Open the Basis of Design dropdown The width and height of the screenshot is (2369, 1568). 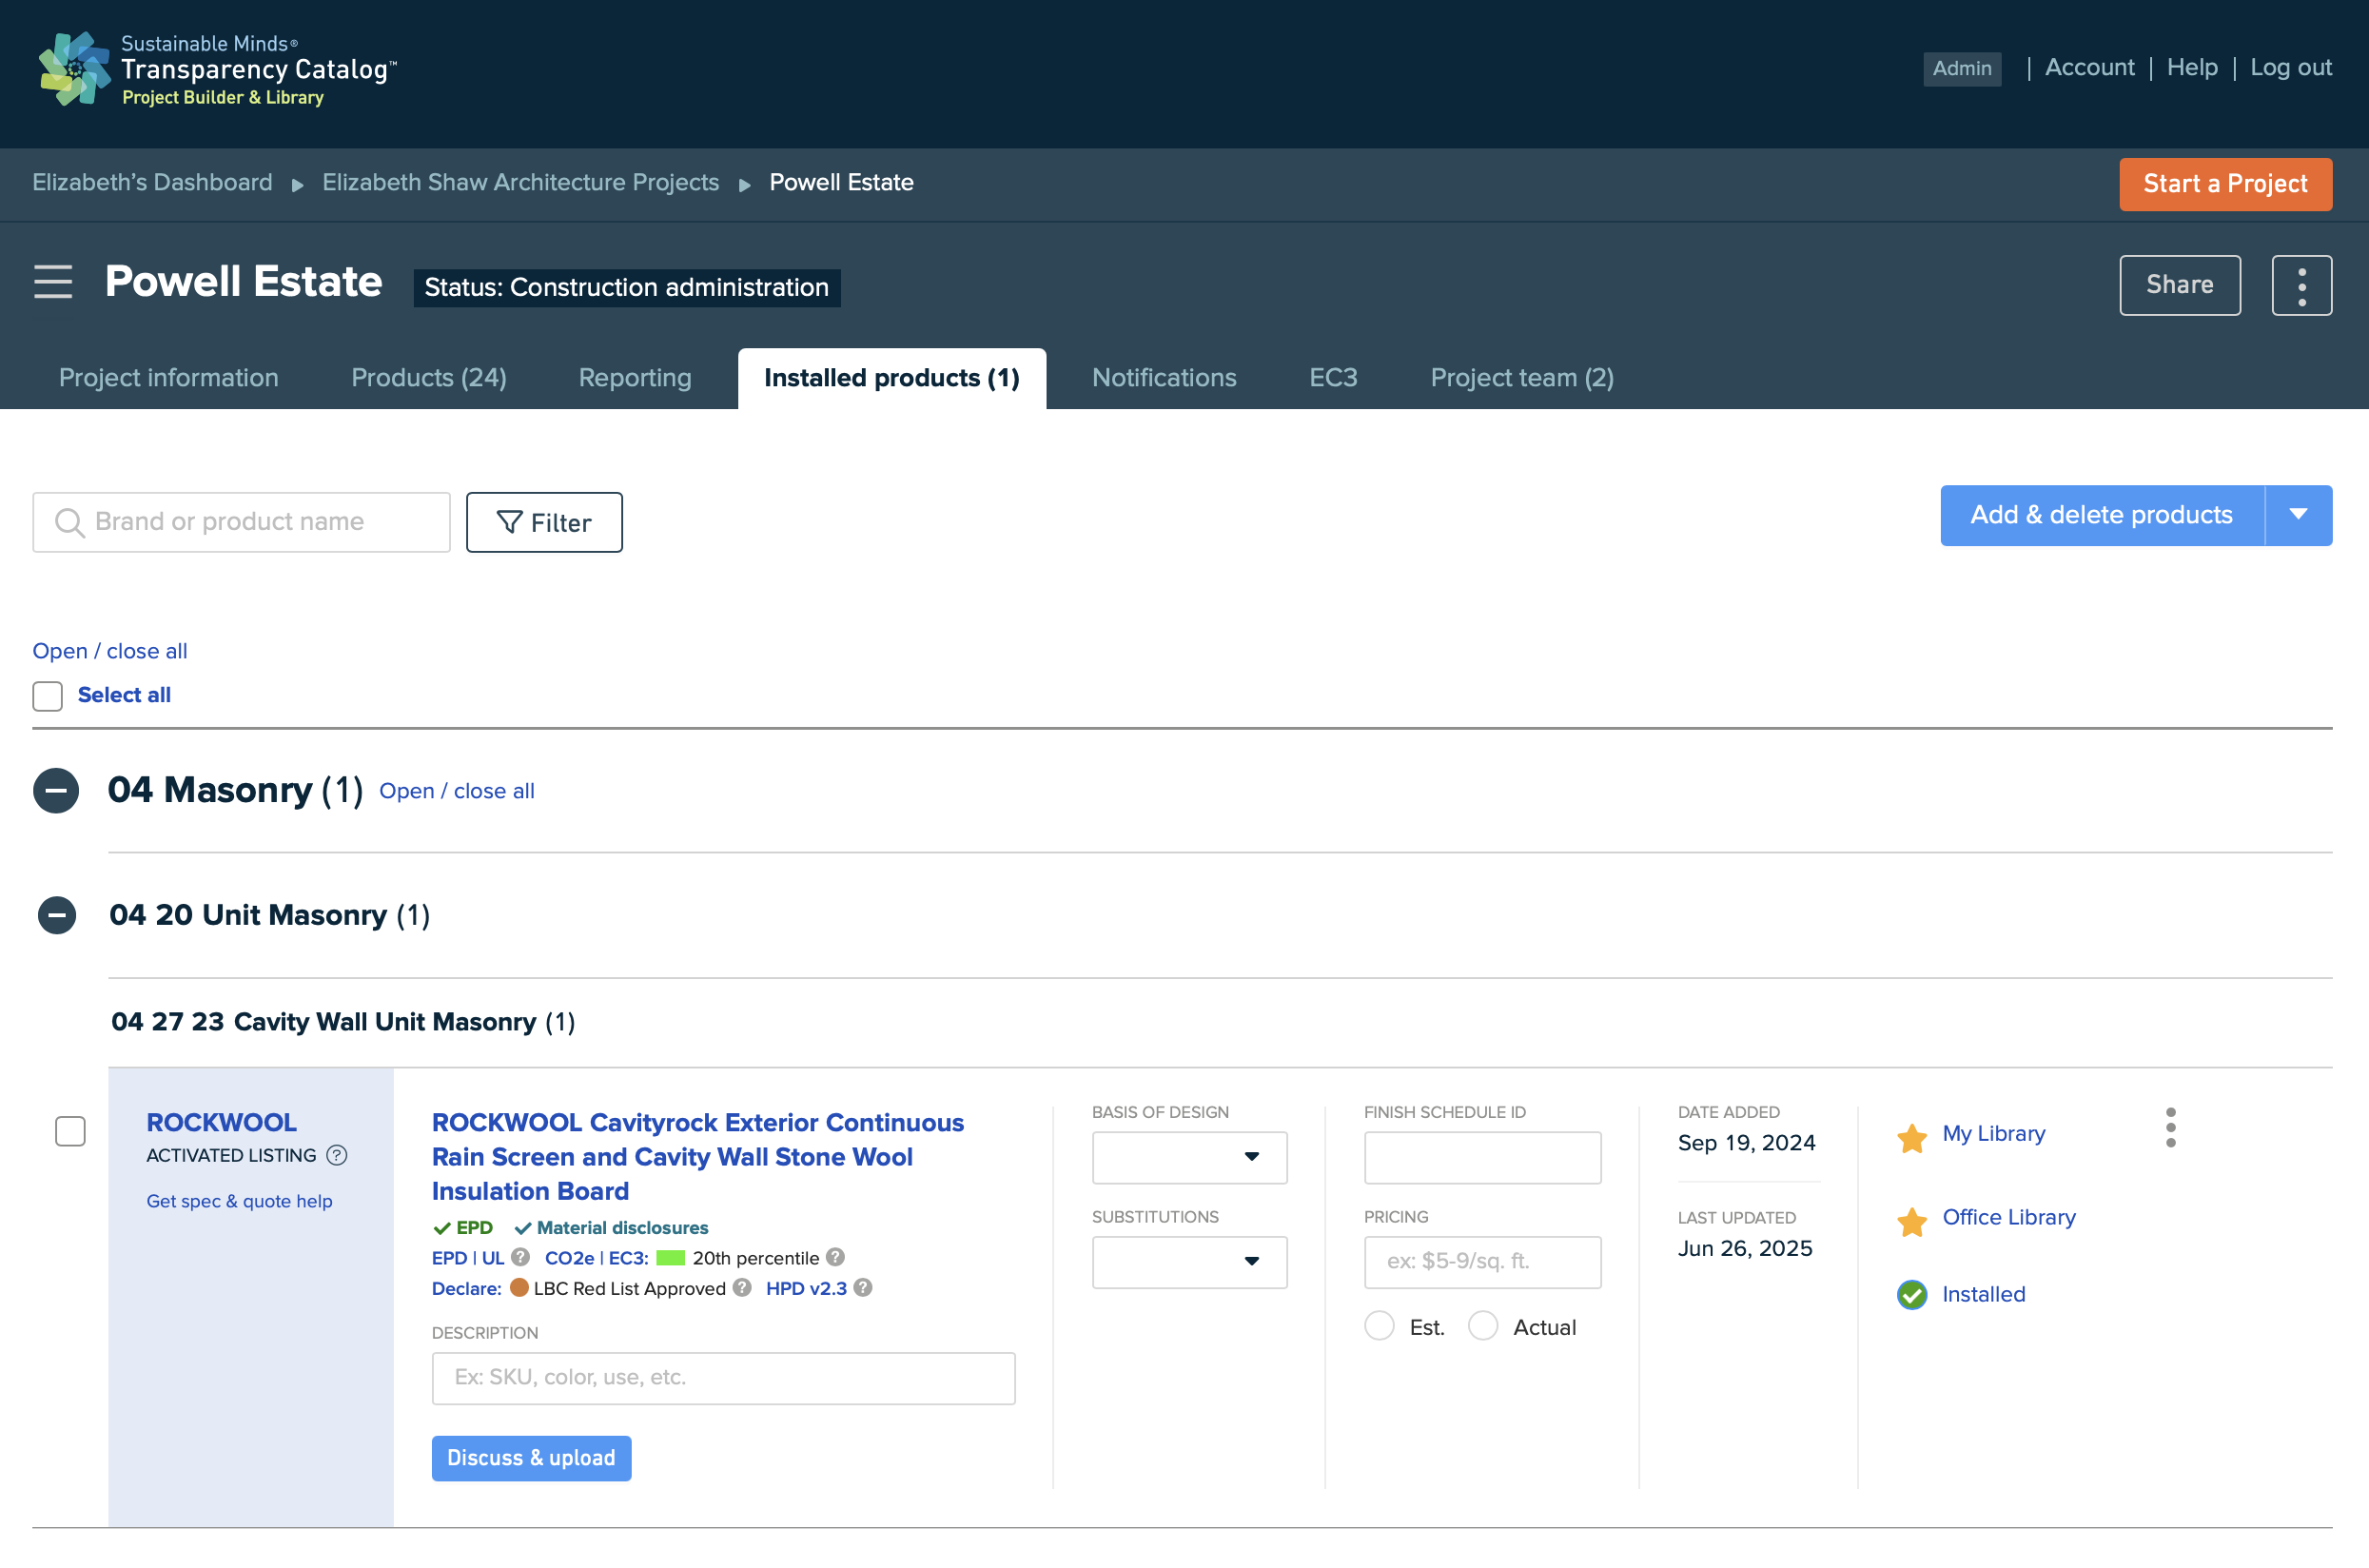(x=1189, y=1157)
